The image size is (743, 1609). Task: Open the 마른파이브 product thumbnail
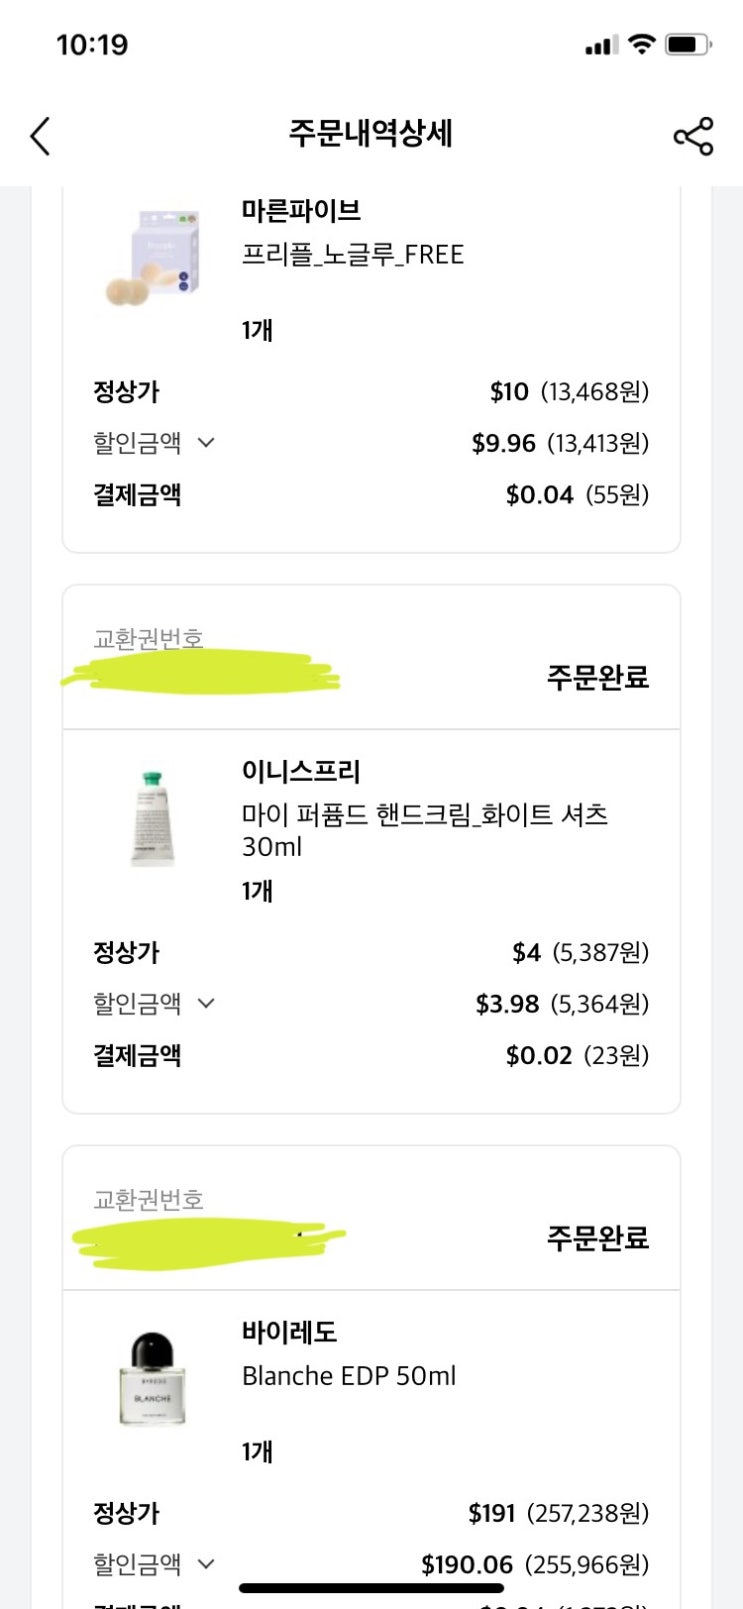pyautogui.click(x=153, y=258)
